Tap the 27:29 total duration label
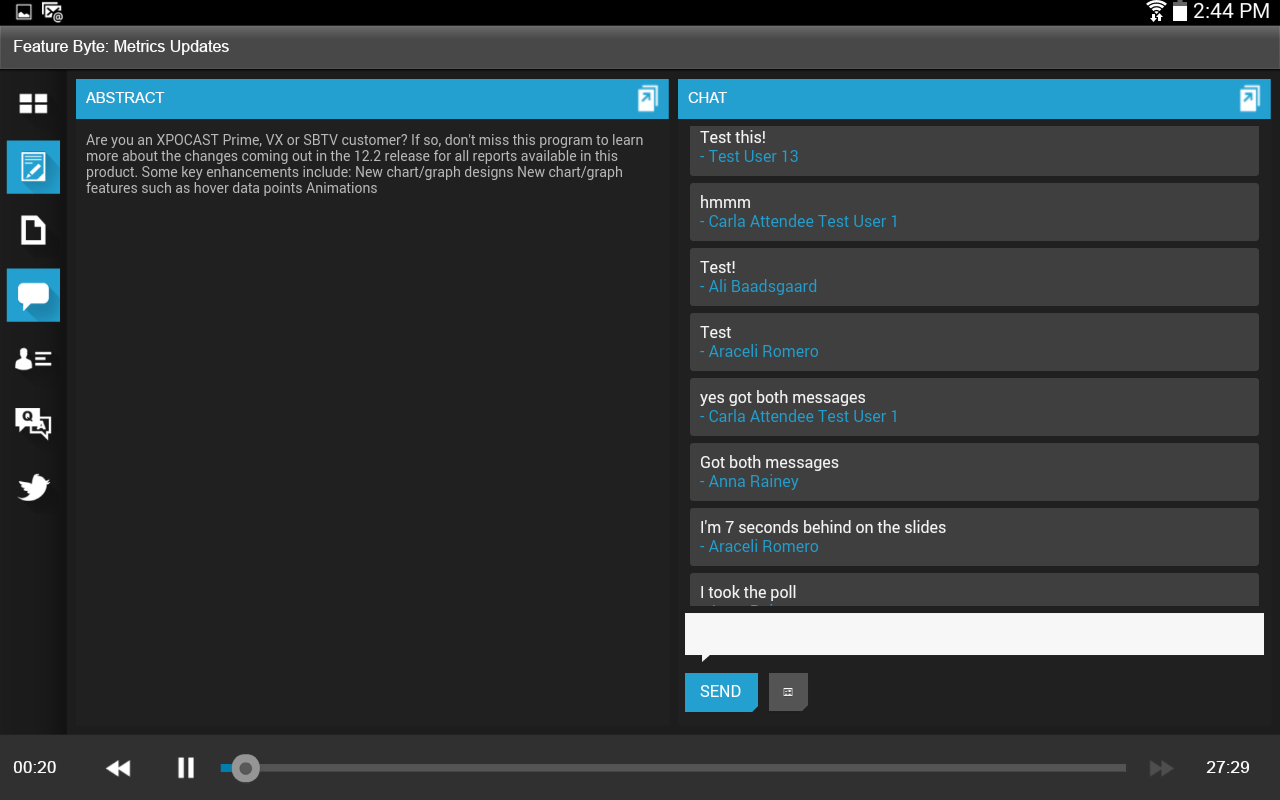 point(1228,768)
